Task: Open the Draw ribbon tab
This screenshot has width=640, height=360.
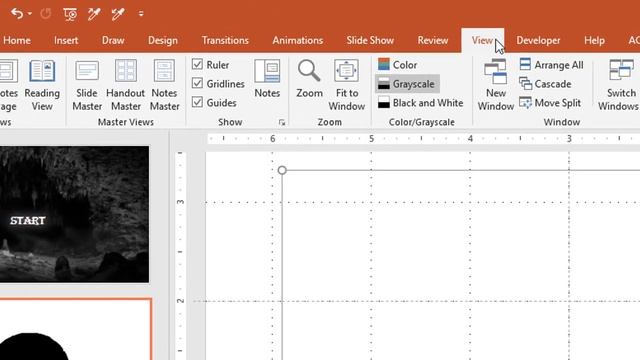Action: tap(113, 40)
